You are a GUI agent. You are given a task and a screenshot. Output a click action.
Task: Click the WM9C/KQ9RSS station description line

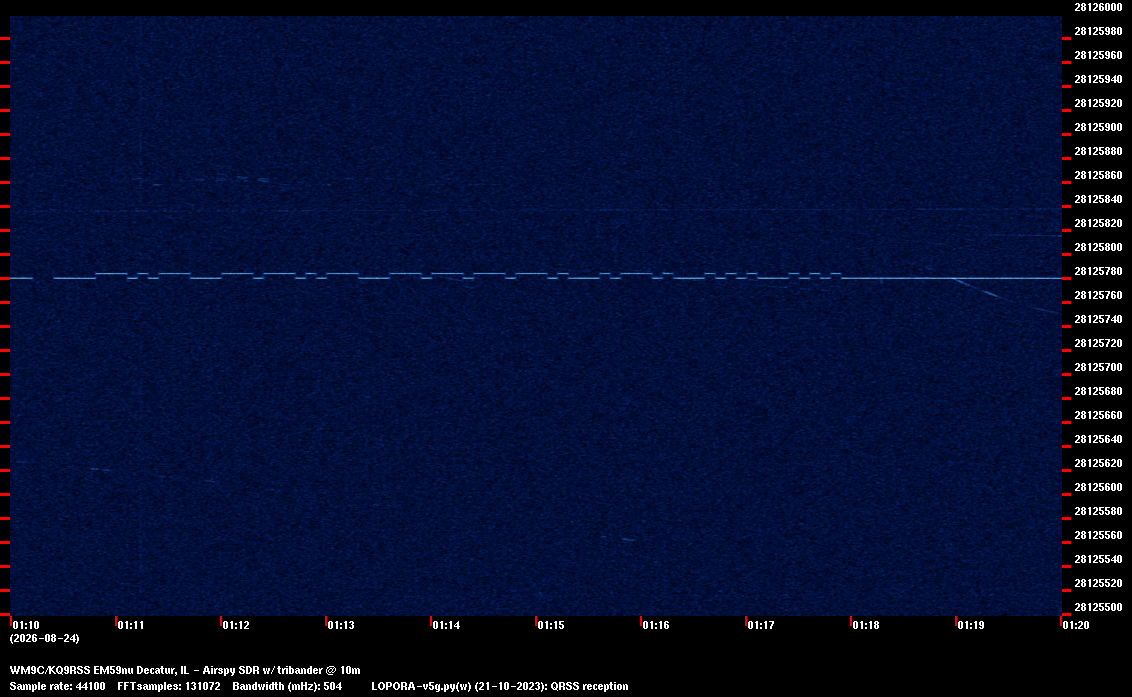click(x=185, y=670)
